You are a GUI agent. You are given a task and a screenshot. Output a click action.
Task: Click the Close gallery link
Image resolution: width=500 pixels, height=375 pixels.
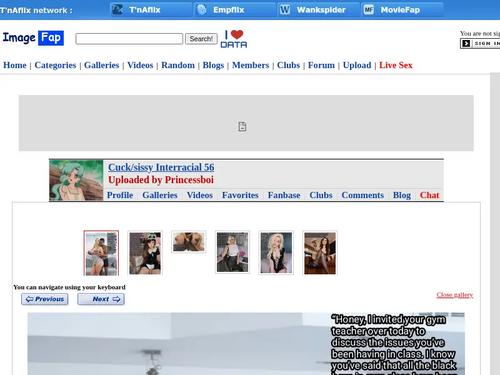[x=455, y=295]
